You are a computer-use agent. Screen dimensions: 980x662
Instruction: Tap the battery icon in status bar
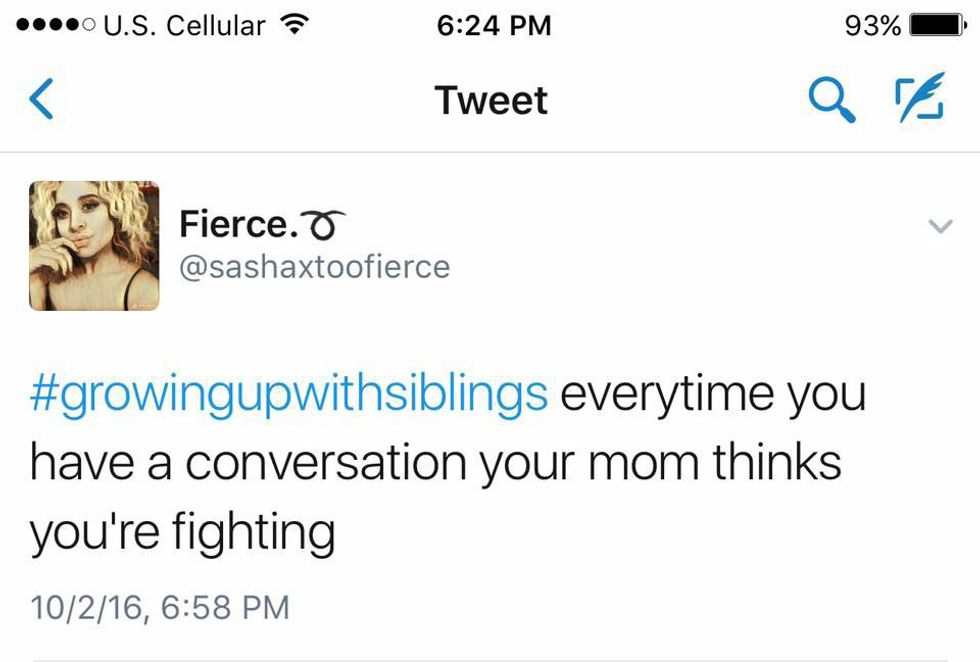coord(937,25)
